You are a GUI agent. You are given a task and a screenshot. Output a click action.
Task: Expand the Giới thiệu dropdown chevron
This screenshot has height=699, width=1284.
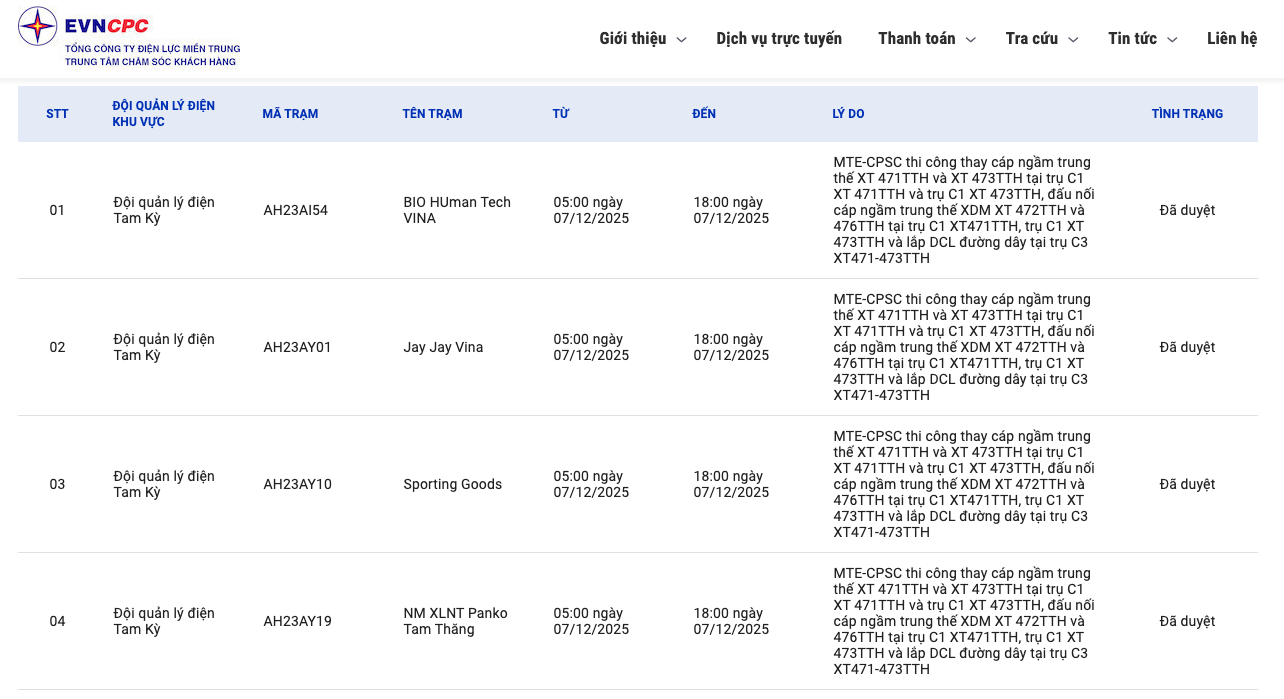click(682, 40)
